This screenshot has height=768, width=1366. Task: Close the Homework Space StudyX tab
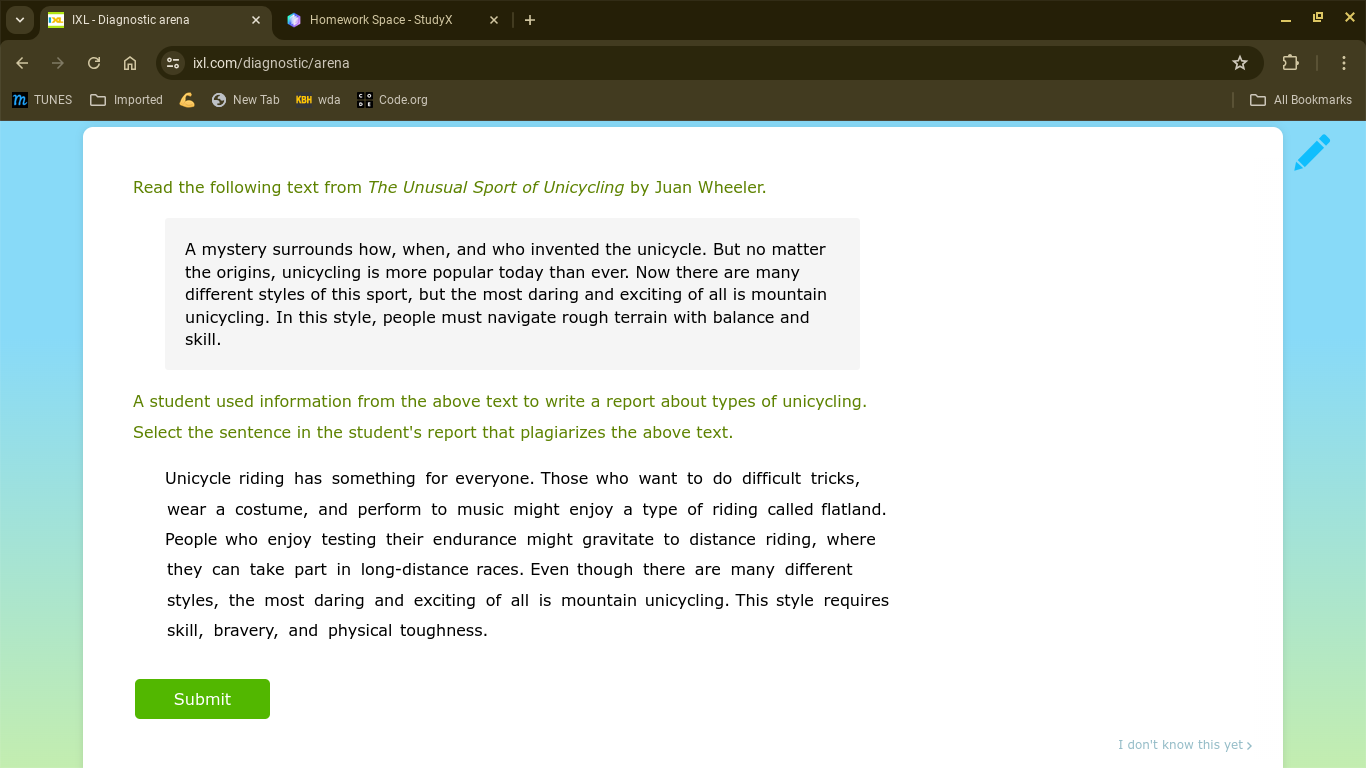[494, 20]
